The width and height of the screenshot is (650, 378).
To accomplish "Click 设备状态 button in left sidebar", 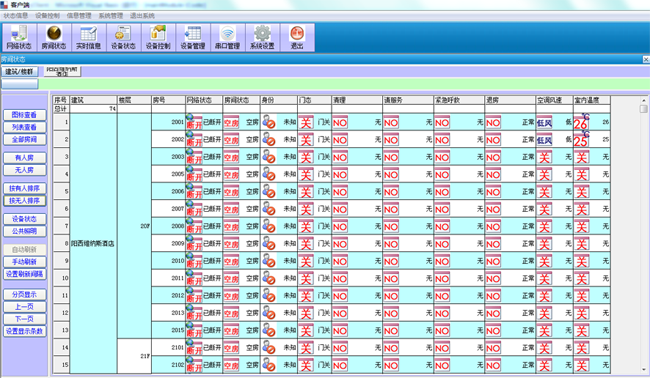I will (24, 219).
